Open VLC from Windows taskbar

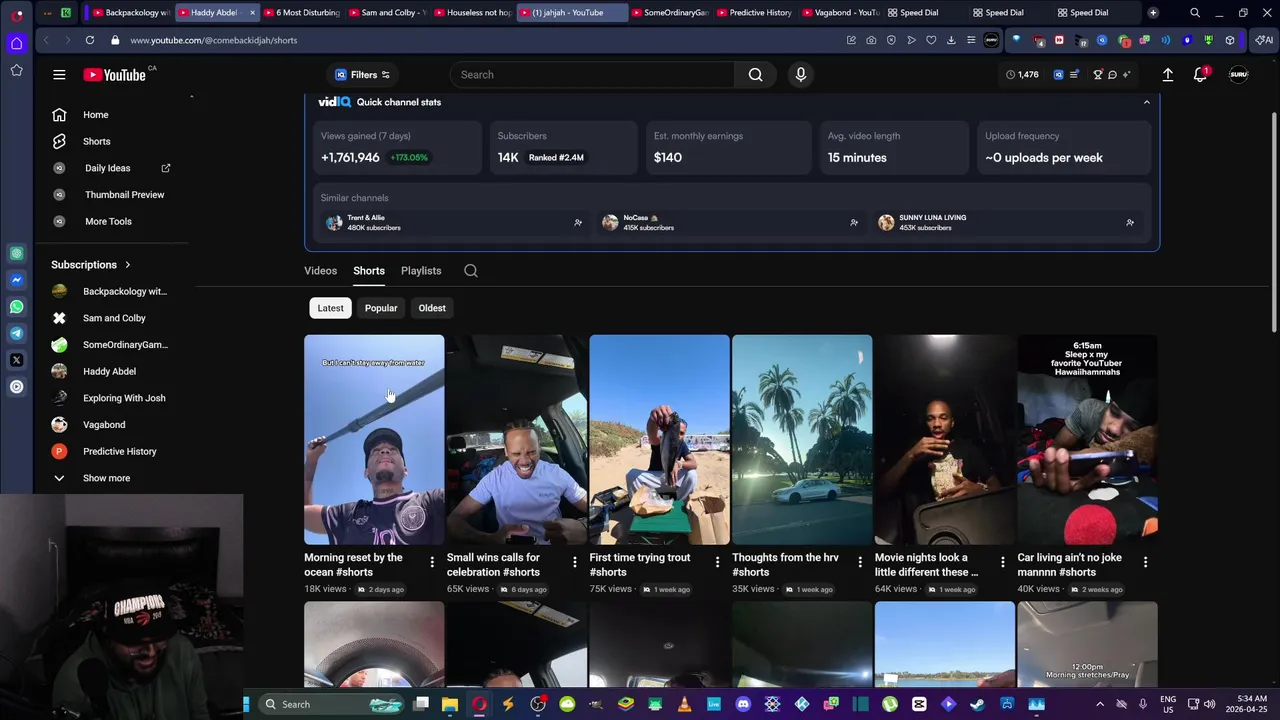point(684,704)
